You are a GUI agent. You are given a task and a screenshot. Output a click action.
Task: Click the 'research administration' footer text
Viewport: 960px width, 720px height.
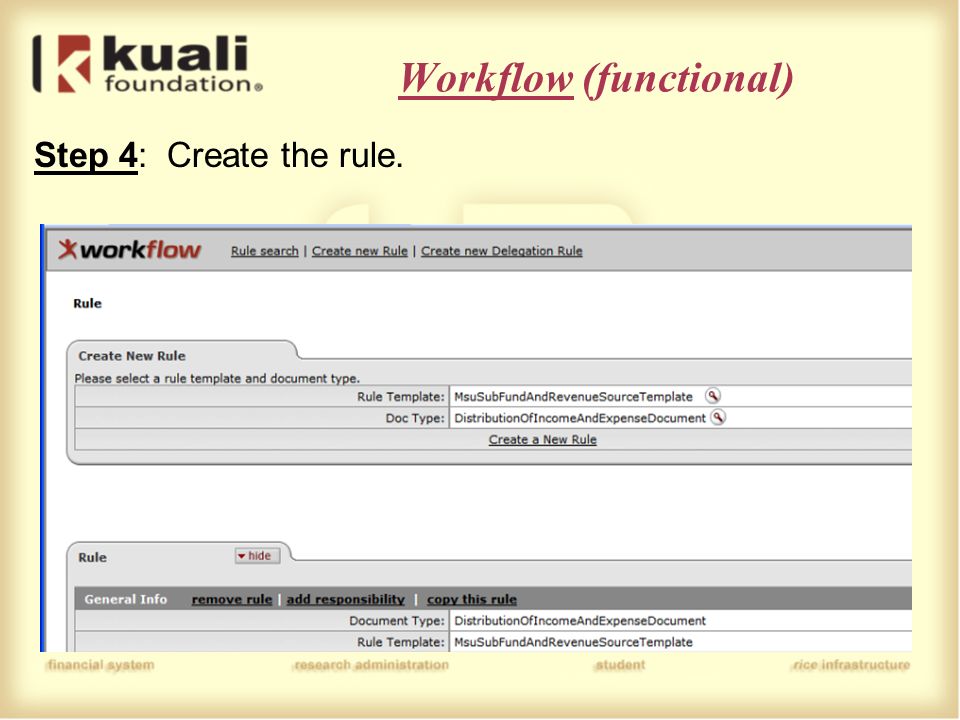[x=371, y=665]
